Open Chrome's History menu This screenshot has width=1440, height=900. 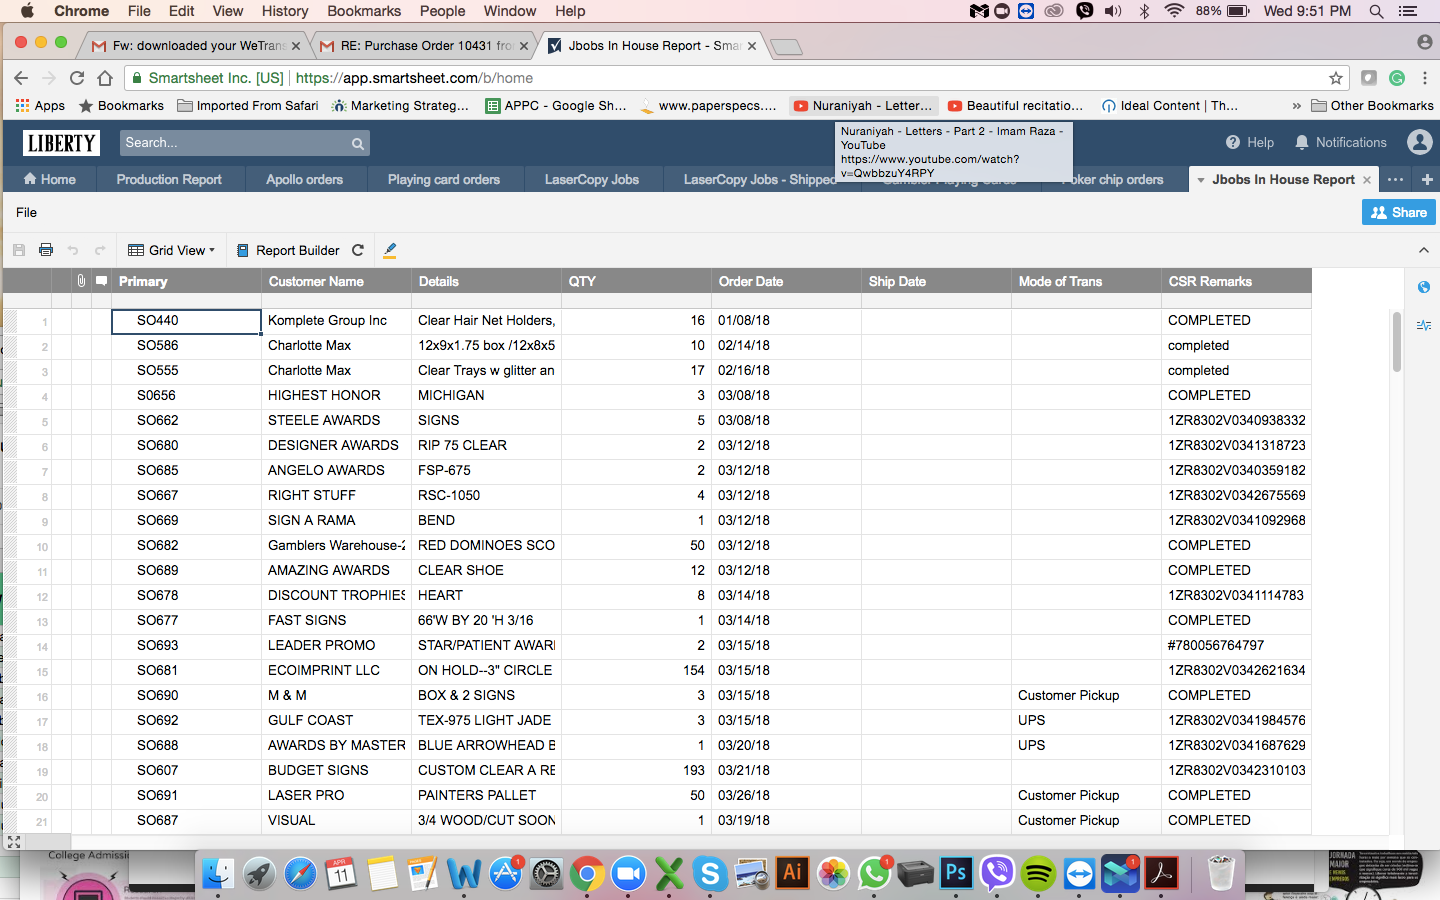point(285,11)
